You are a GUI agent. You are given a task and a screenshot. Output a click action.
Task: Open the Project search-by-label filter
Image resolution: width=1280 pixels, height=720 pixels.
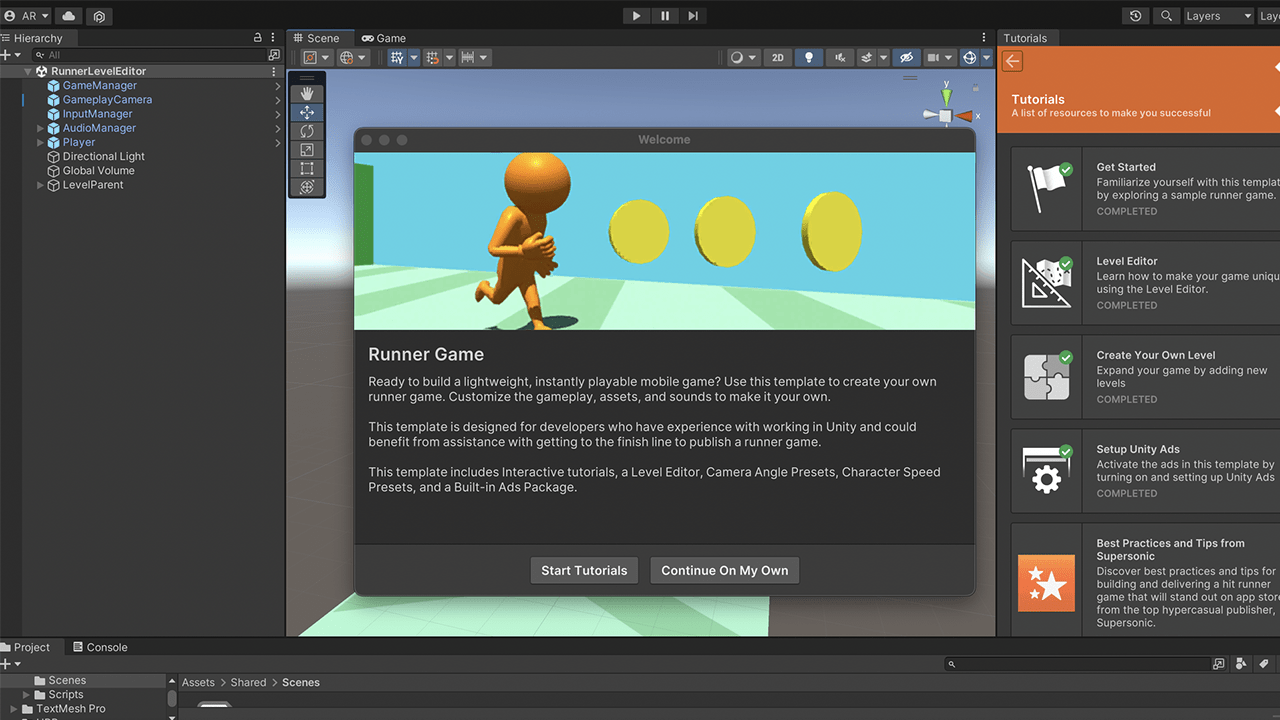click(1264, 664)
